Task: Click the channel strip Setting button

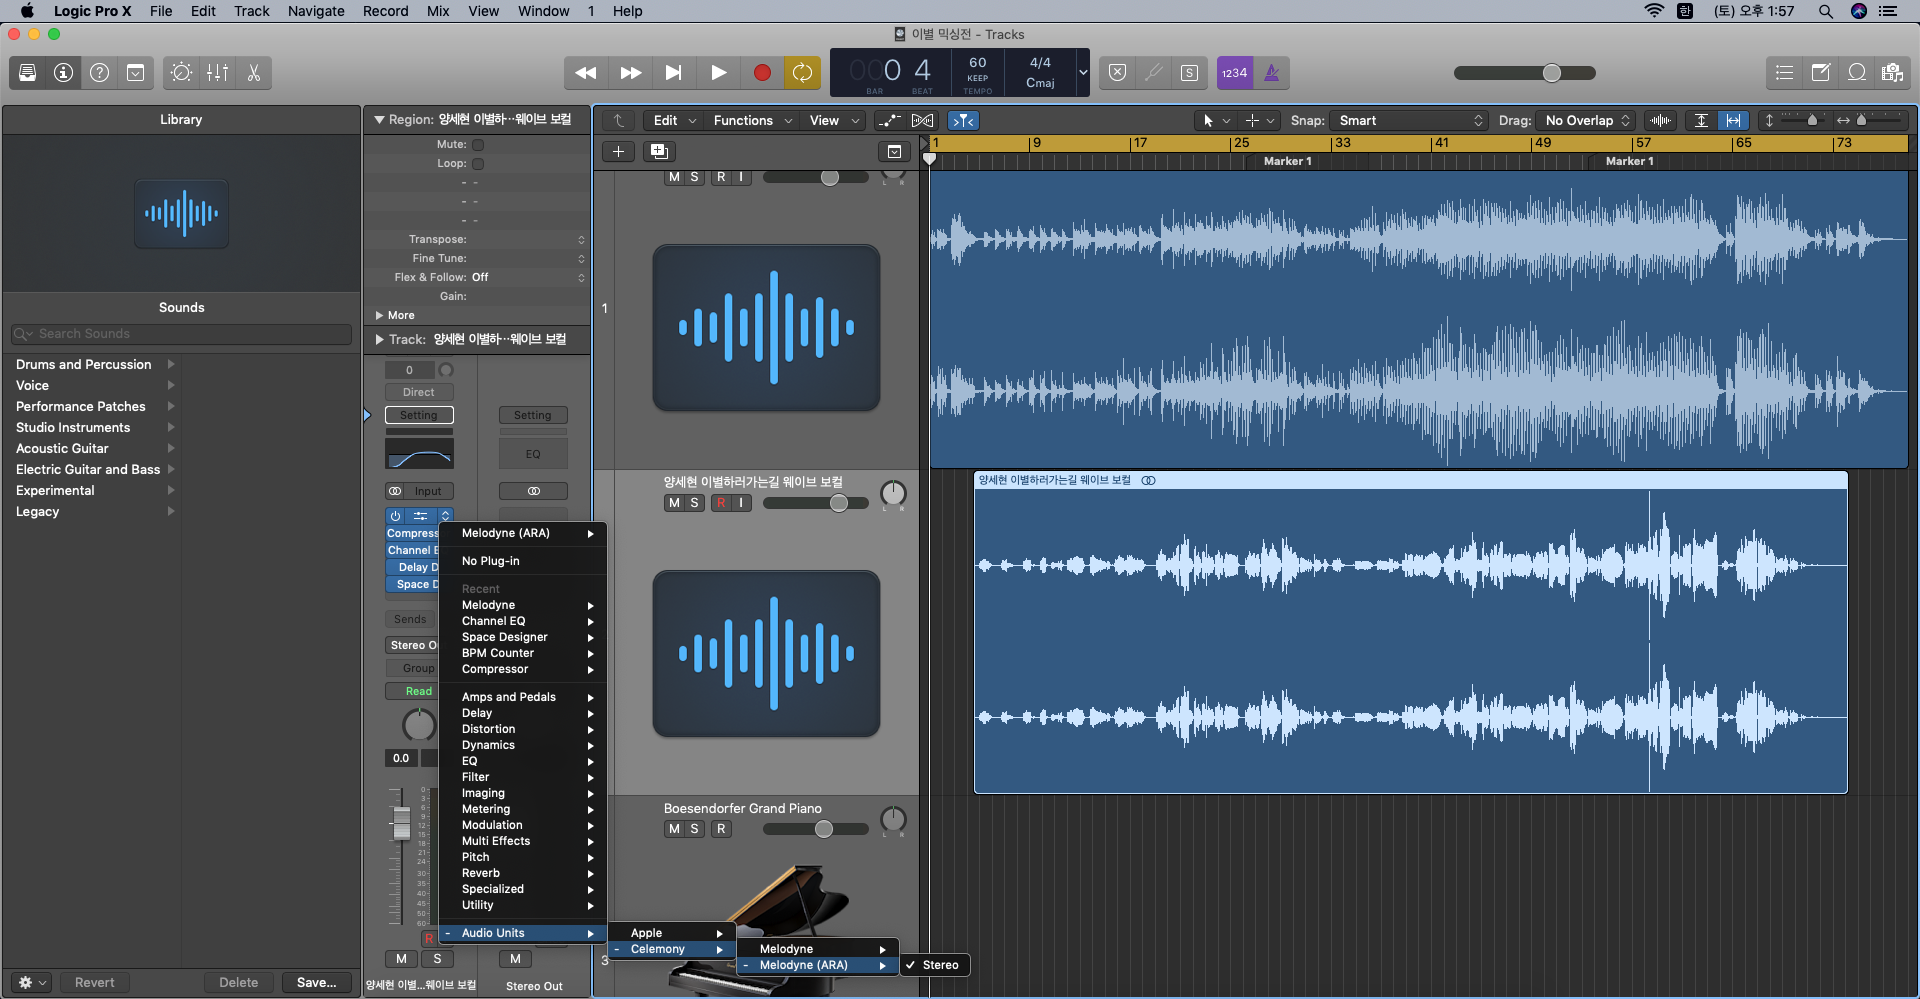Action: [x=419, y=416]
